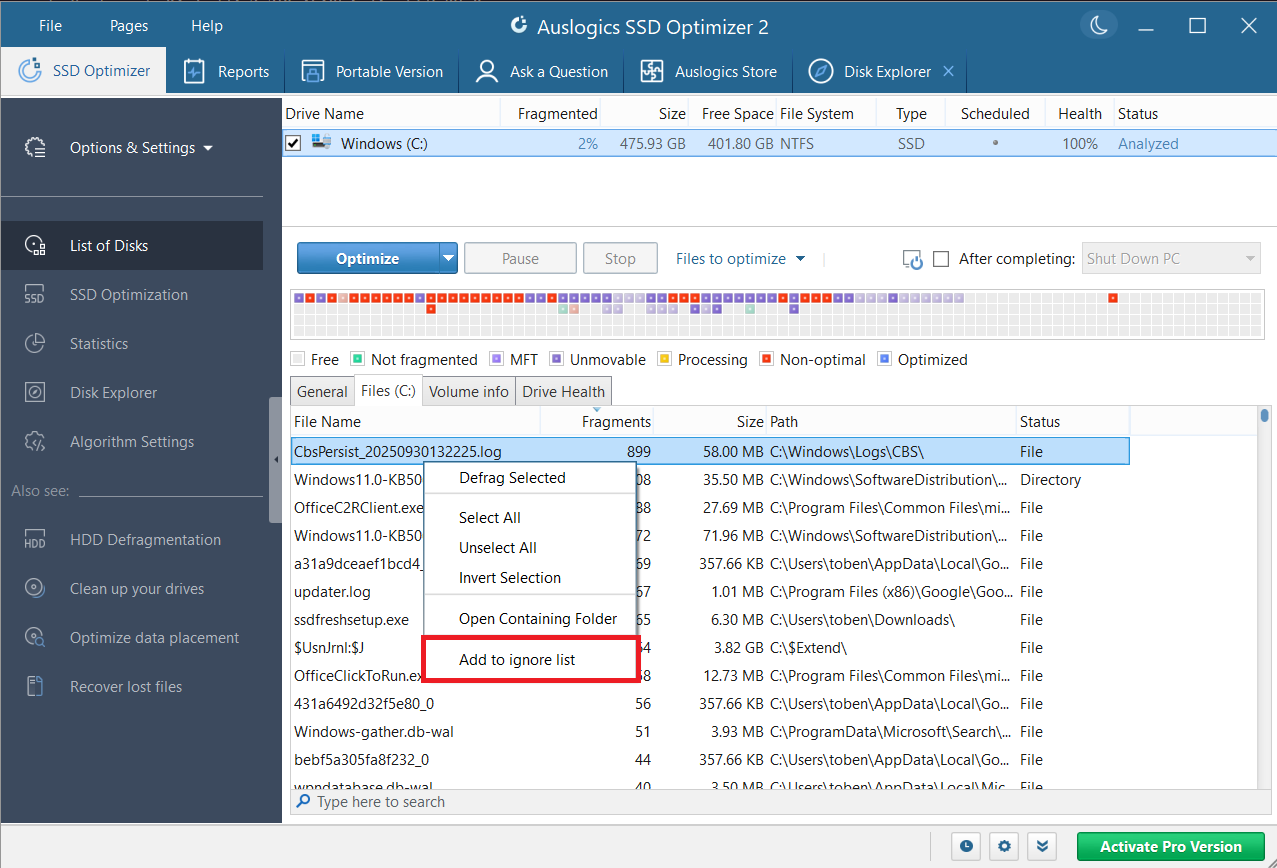
Task: Open the Optimize button dropdown arrow
Action: click(x=447, y=259)
